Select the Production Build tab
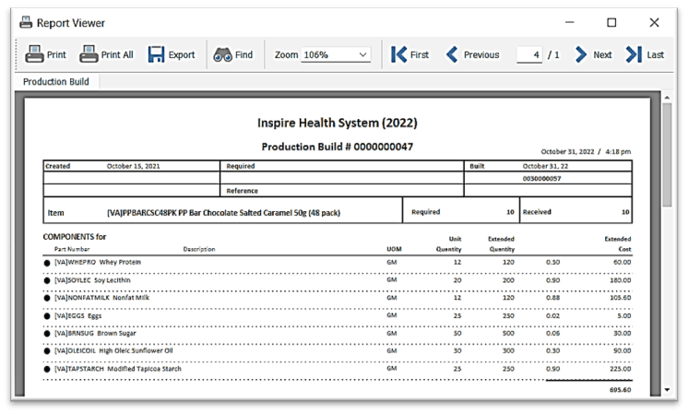 tap(56, 82)
